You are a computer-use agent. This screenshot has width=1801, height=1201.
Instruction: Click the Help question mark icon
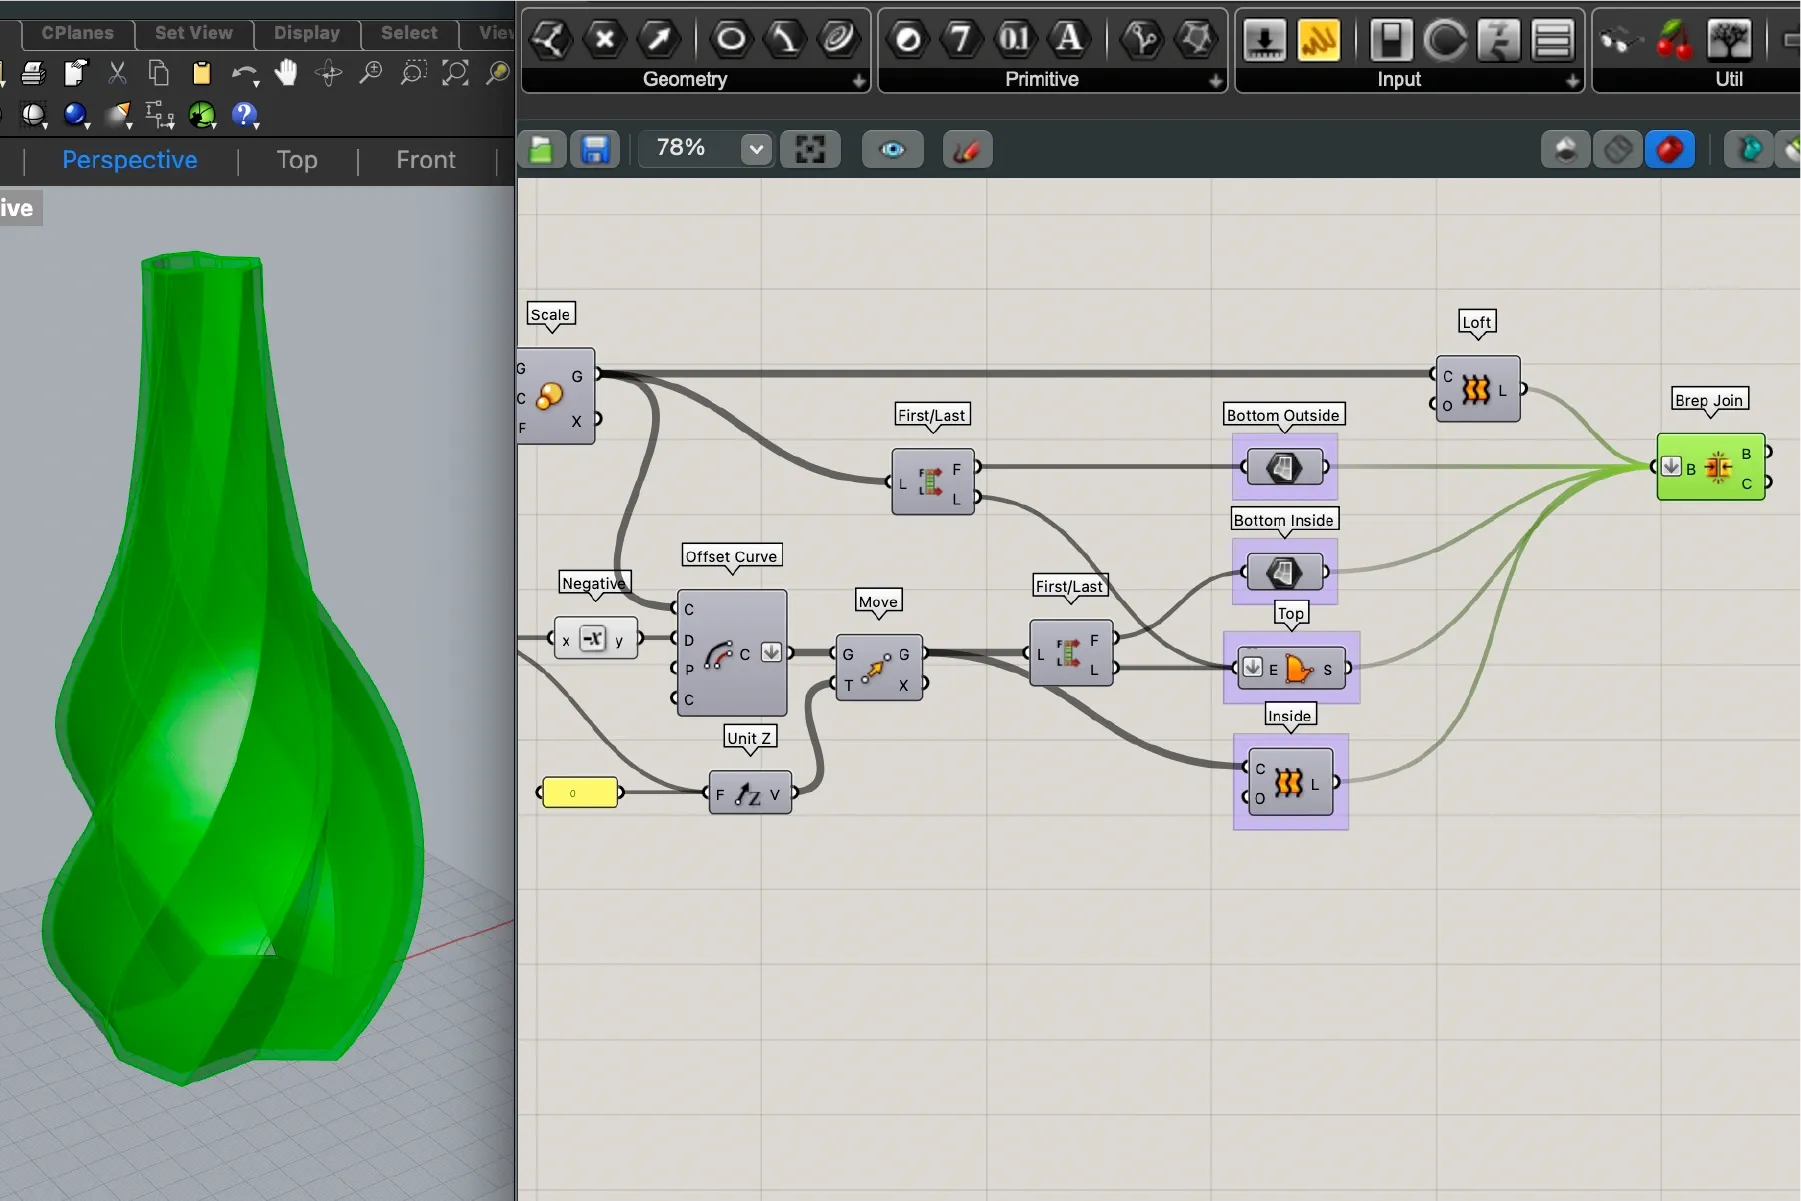(x=244, y=115)
